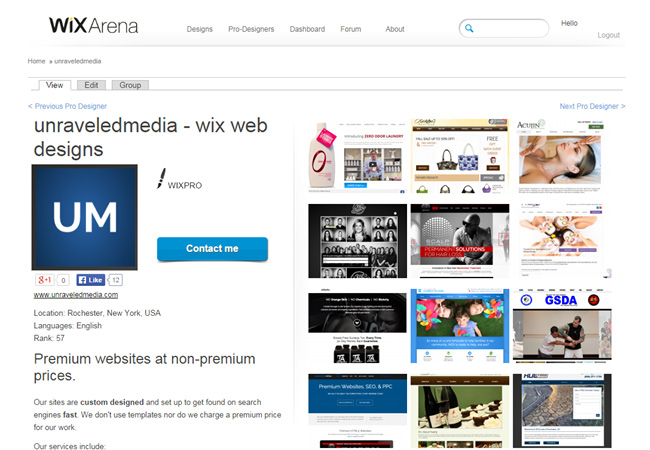Open the Zero Odor Laundry design thumbnail
This screenshot has height=450, width=650.
[357, 157]
